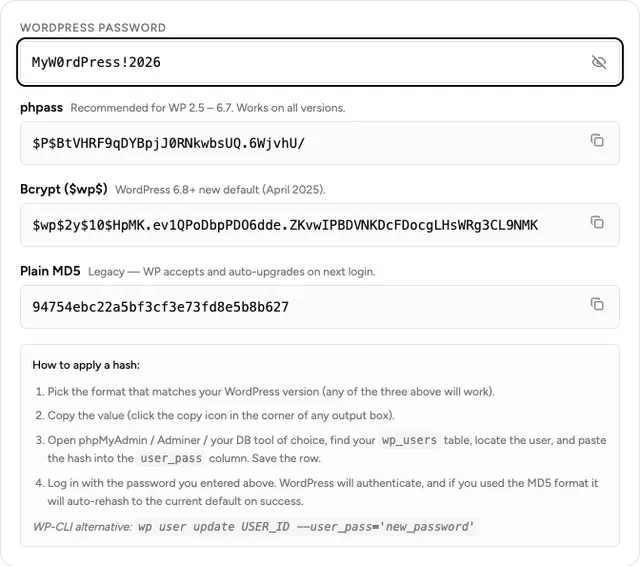The image size is (640, 567).
Task: Click the 'How to apply a hash:' heading
Action: click(86, 365)
